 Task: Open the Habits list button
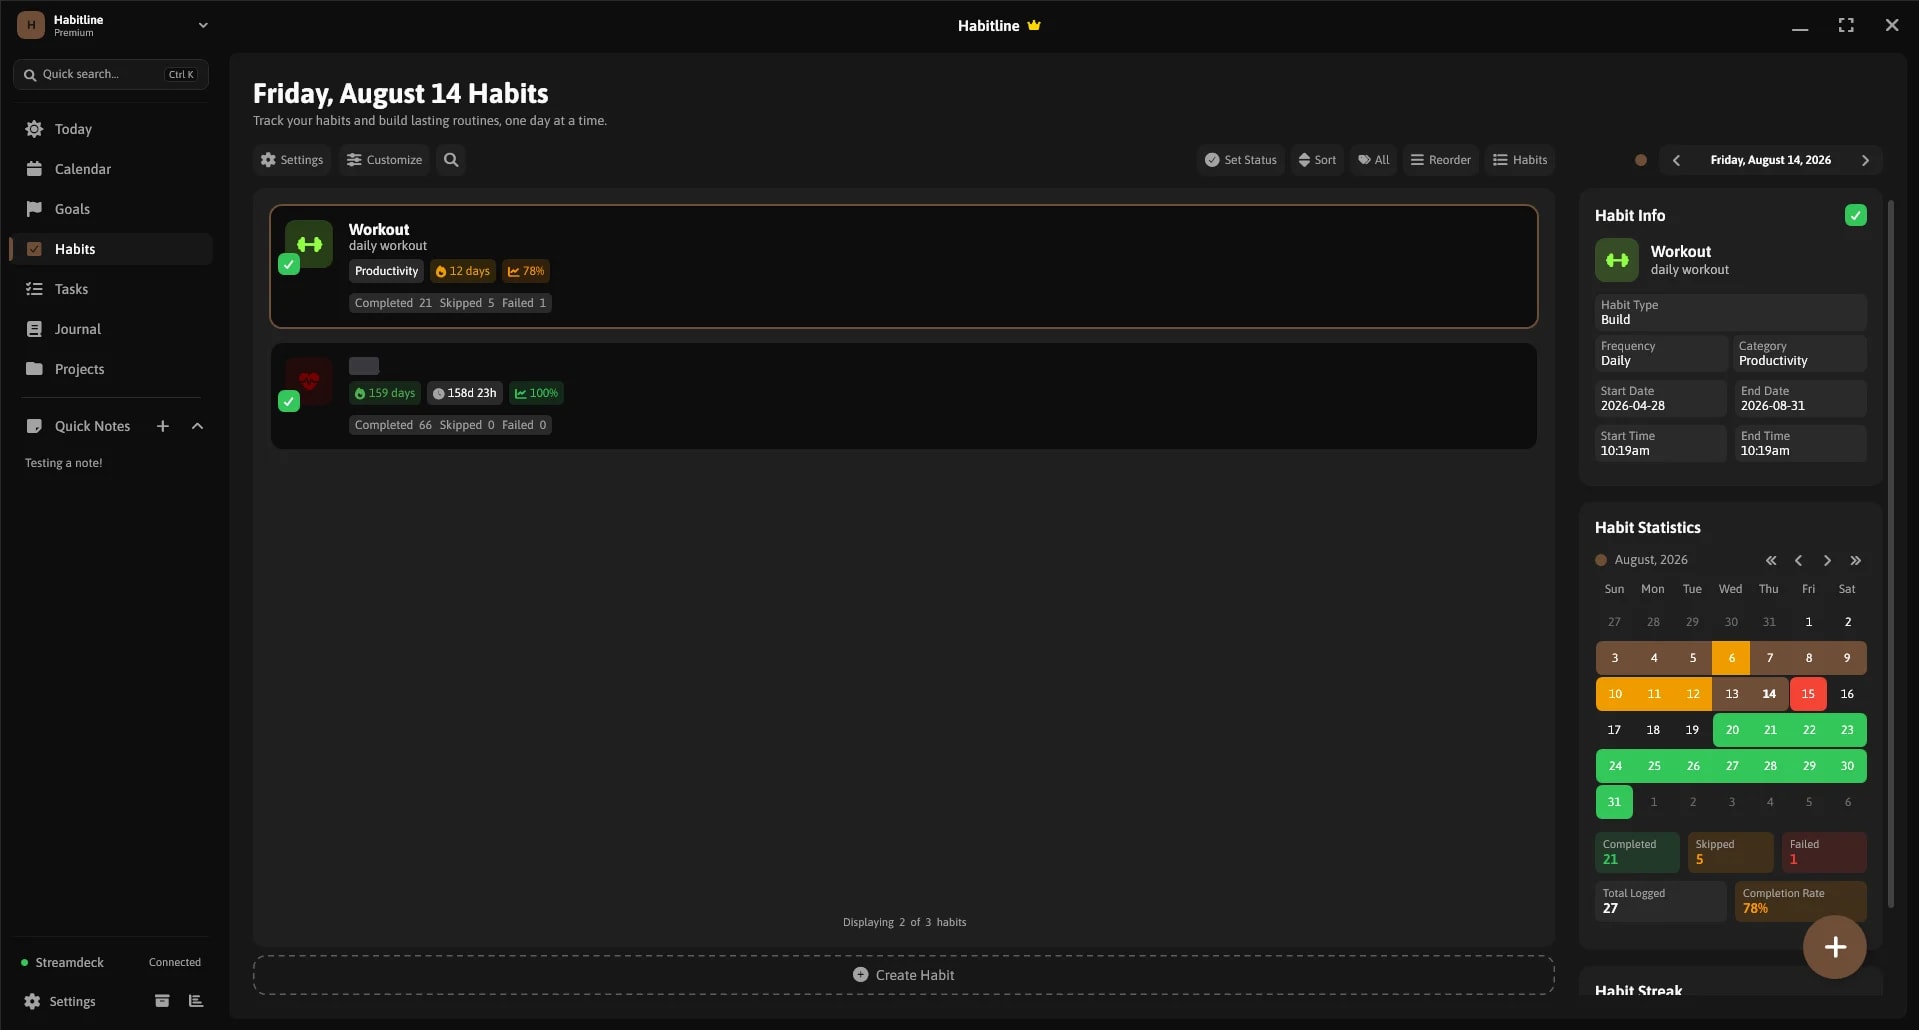coord(1520,160)
